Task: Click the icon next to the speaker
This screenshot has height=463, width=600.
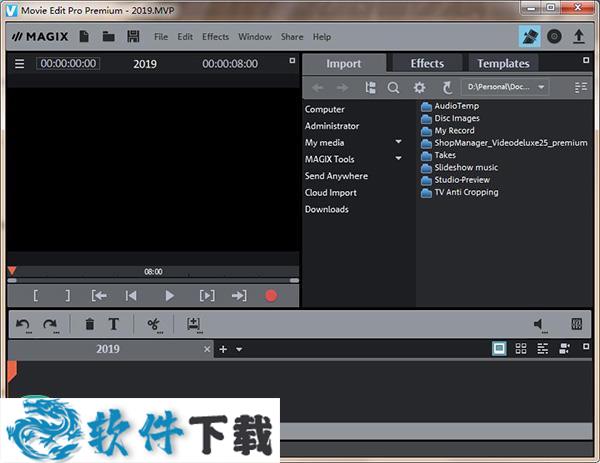Action: coord(577,324)
